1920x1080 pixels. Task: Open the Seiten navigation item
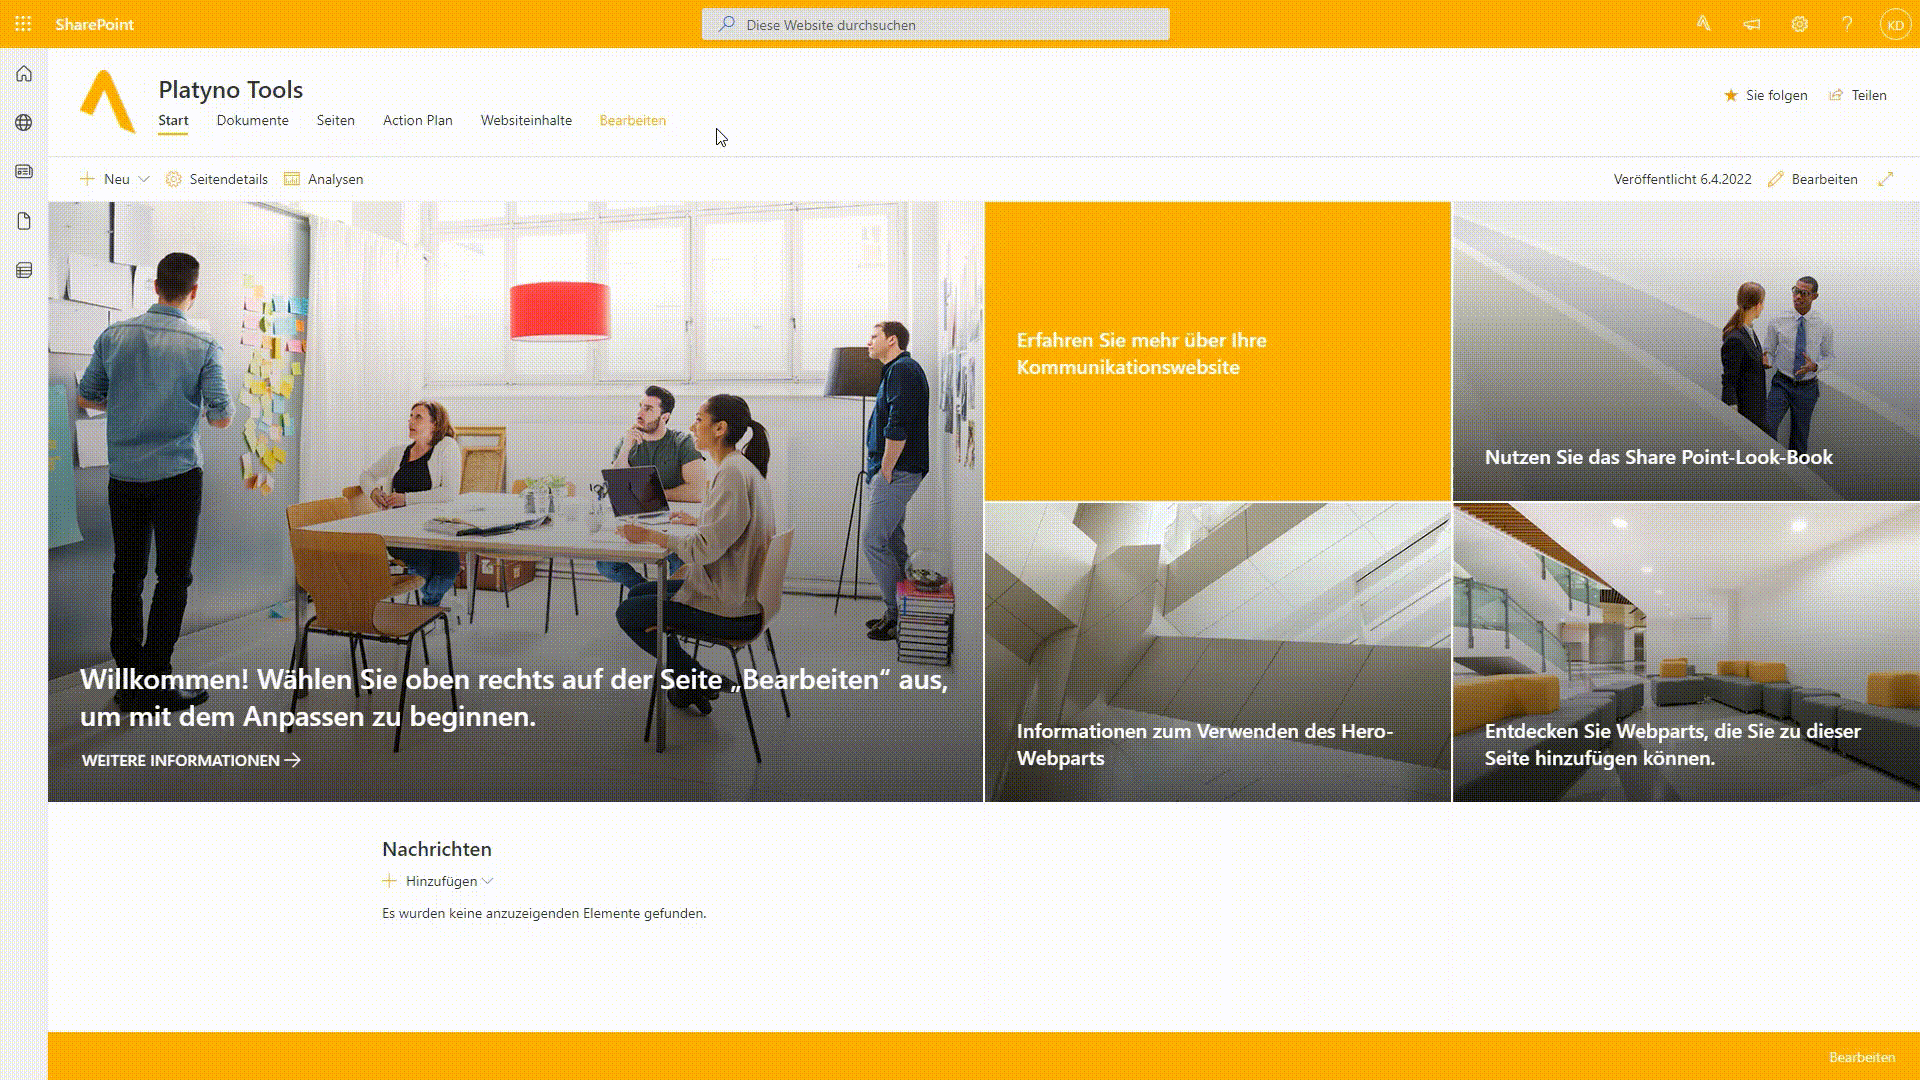click(336, 120)
